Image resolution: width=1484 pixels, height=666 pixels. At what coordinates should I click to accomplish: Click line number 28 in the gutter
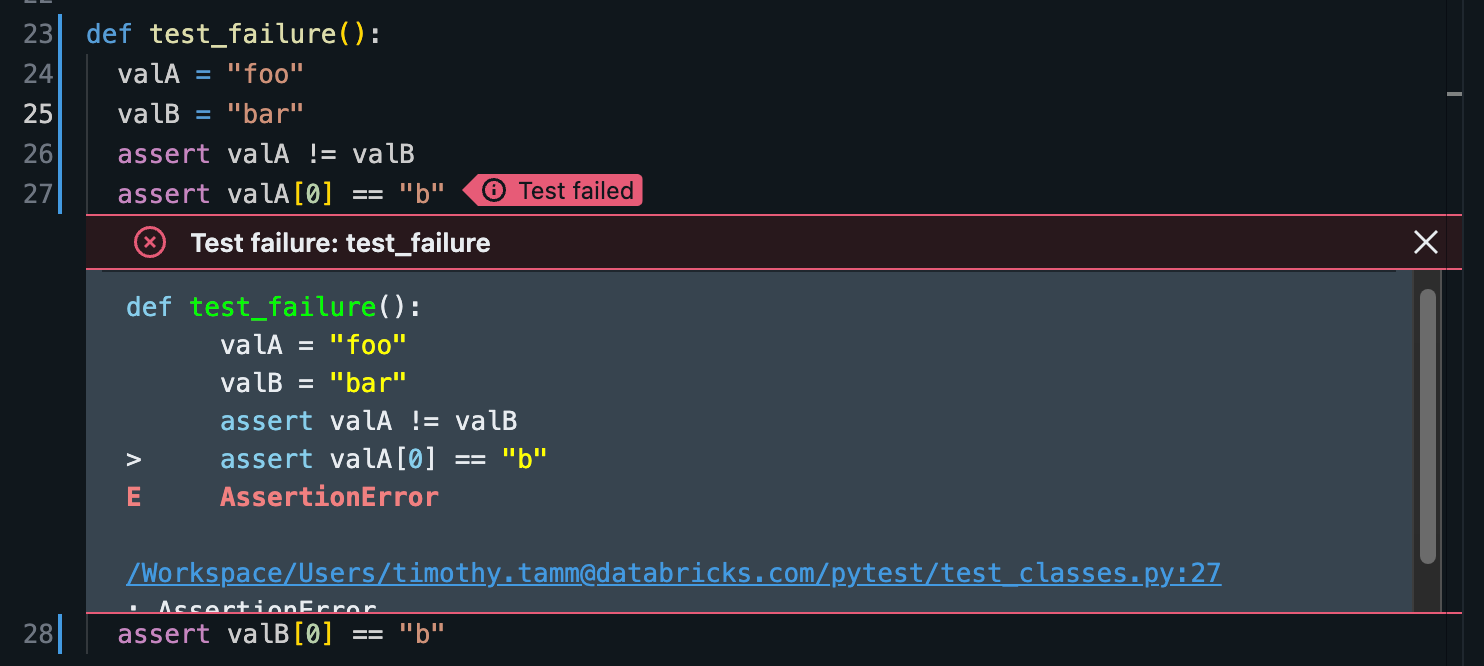pos(37,633)
